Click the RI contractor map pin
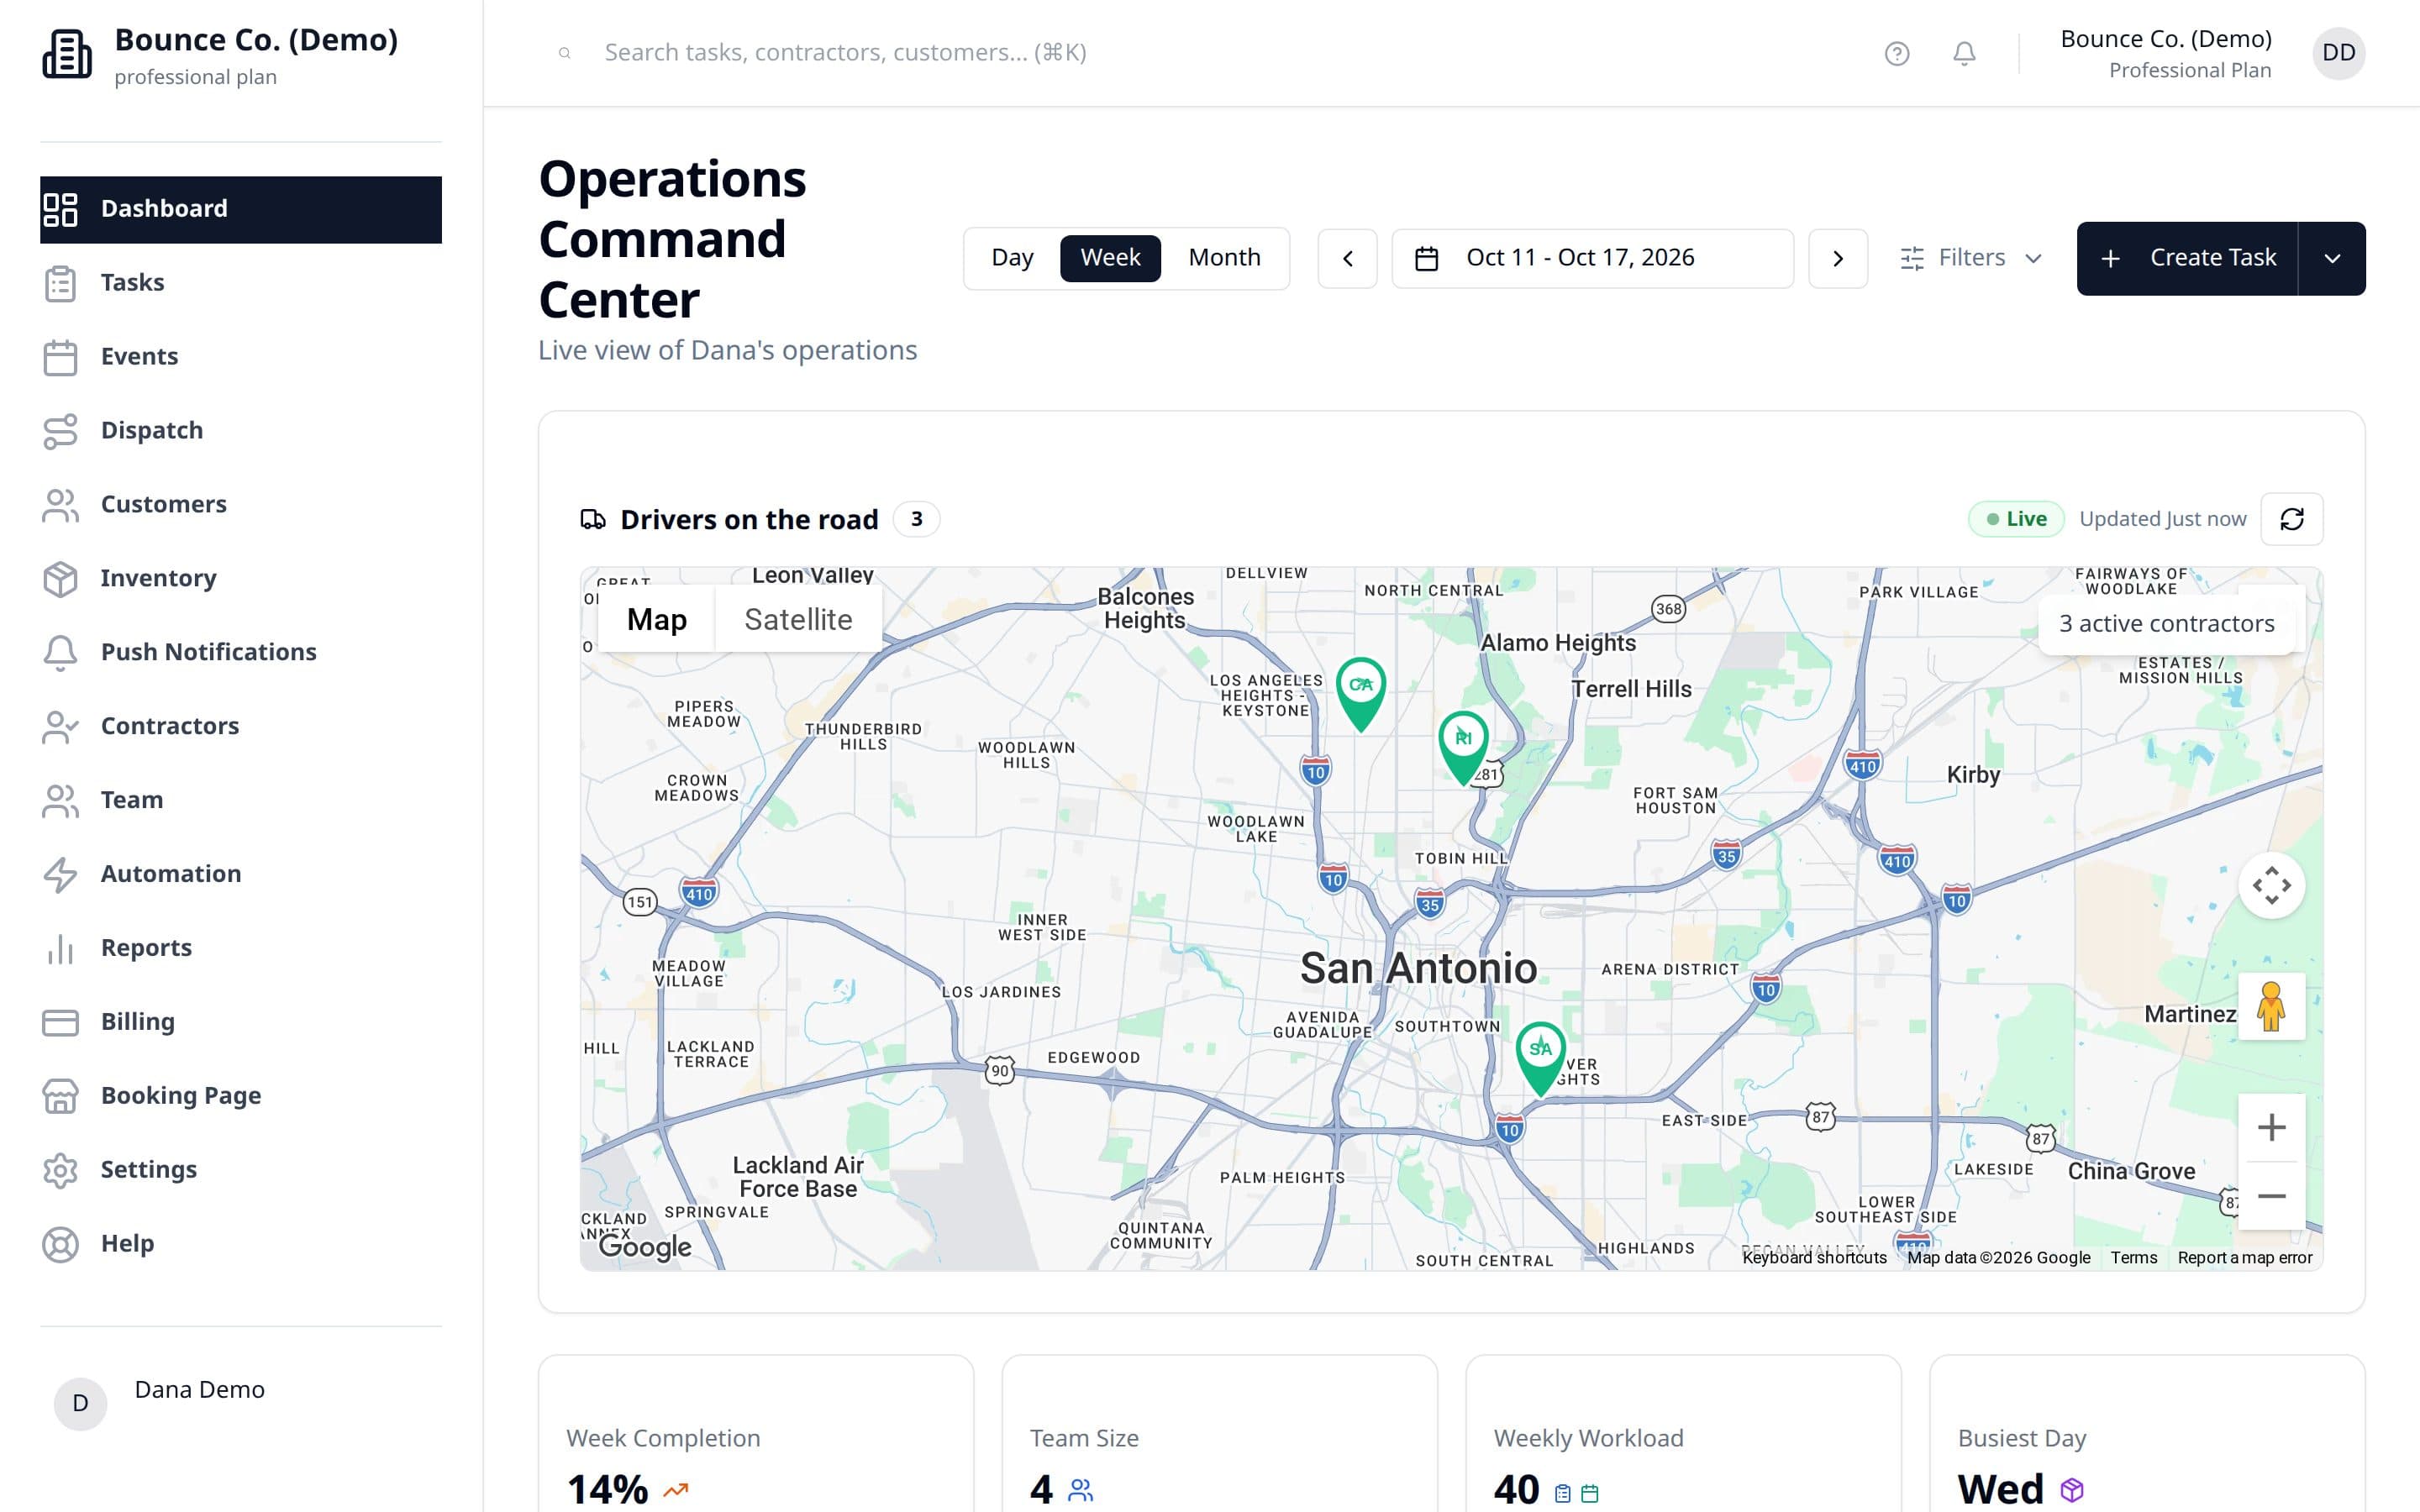2420x1512 pixels. (1463, 746)
